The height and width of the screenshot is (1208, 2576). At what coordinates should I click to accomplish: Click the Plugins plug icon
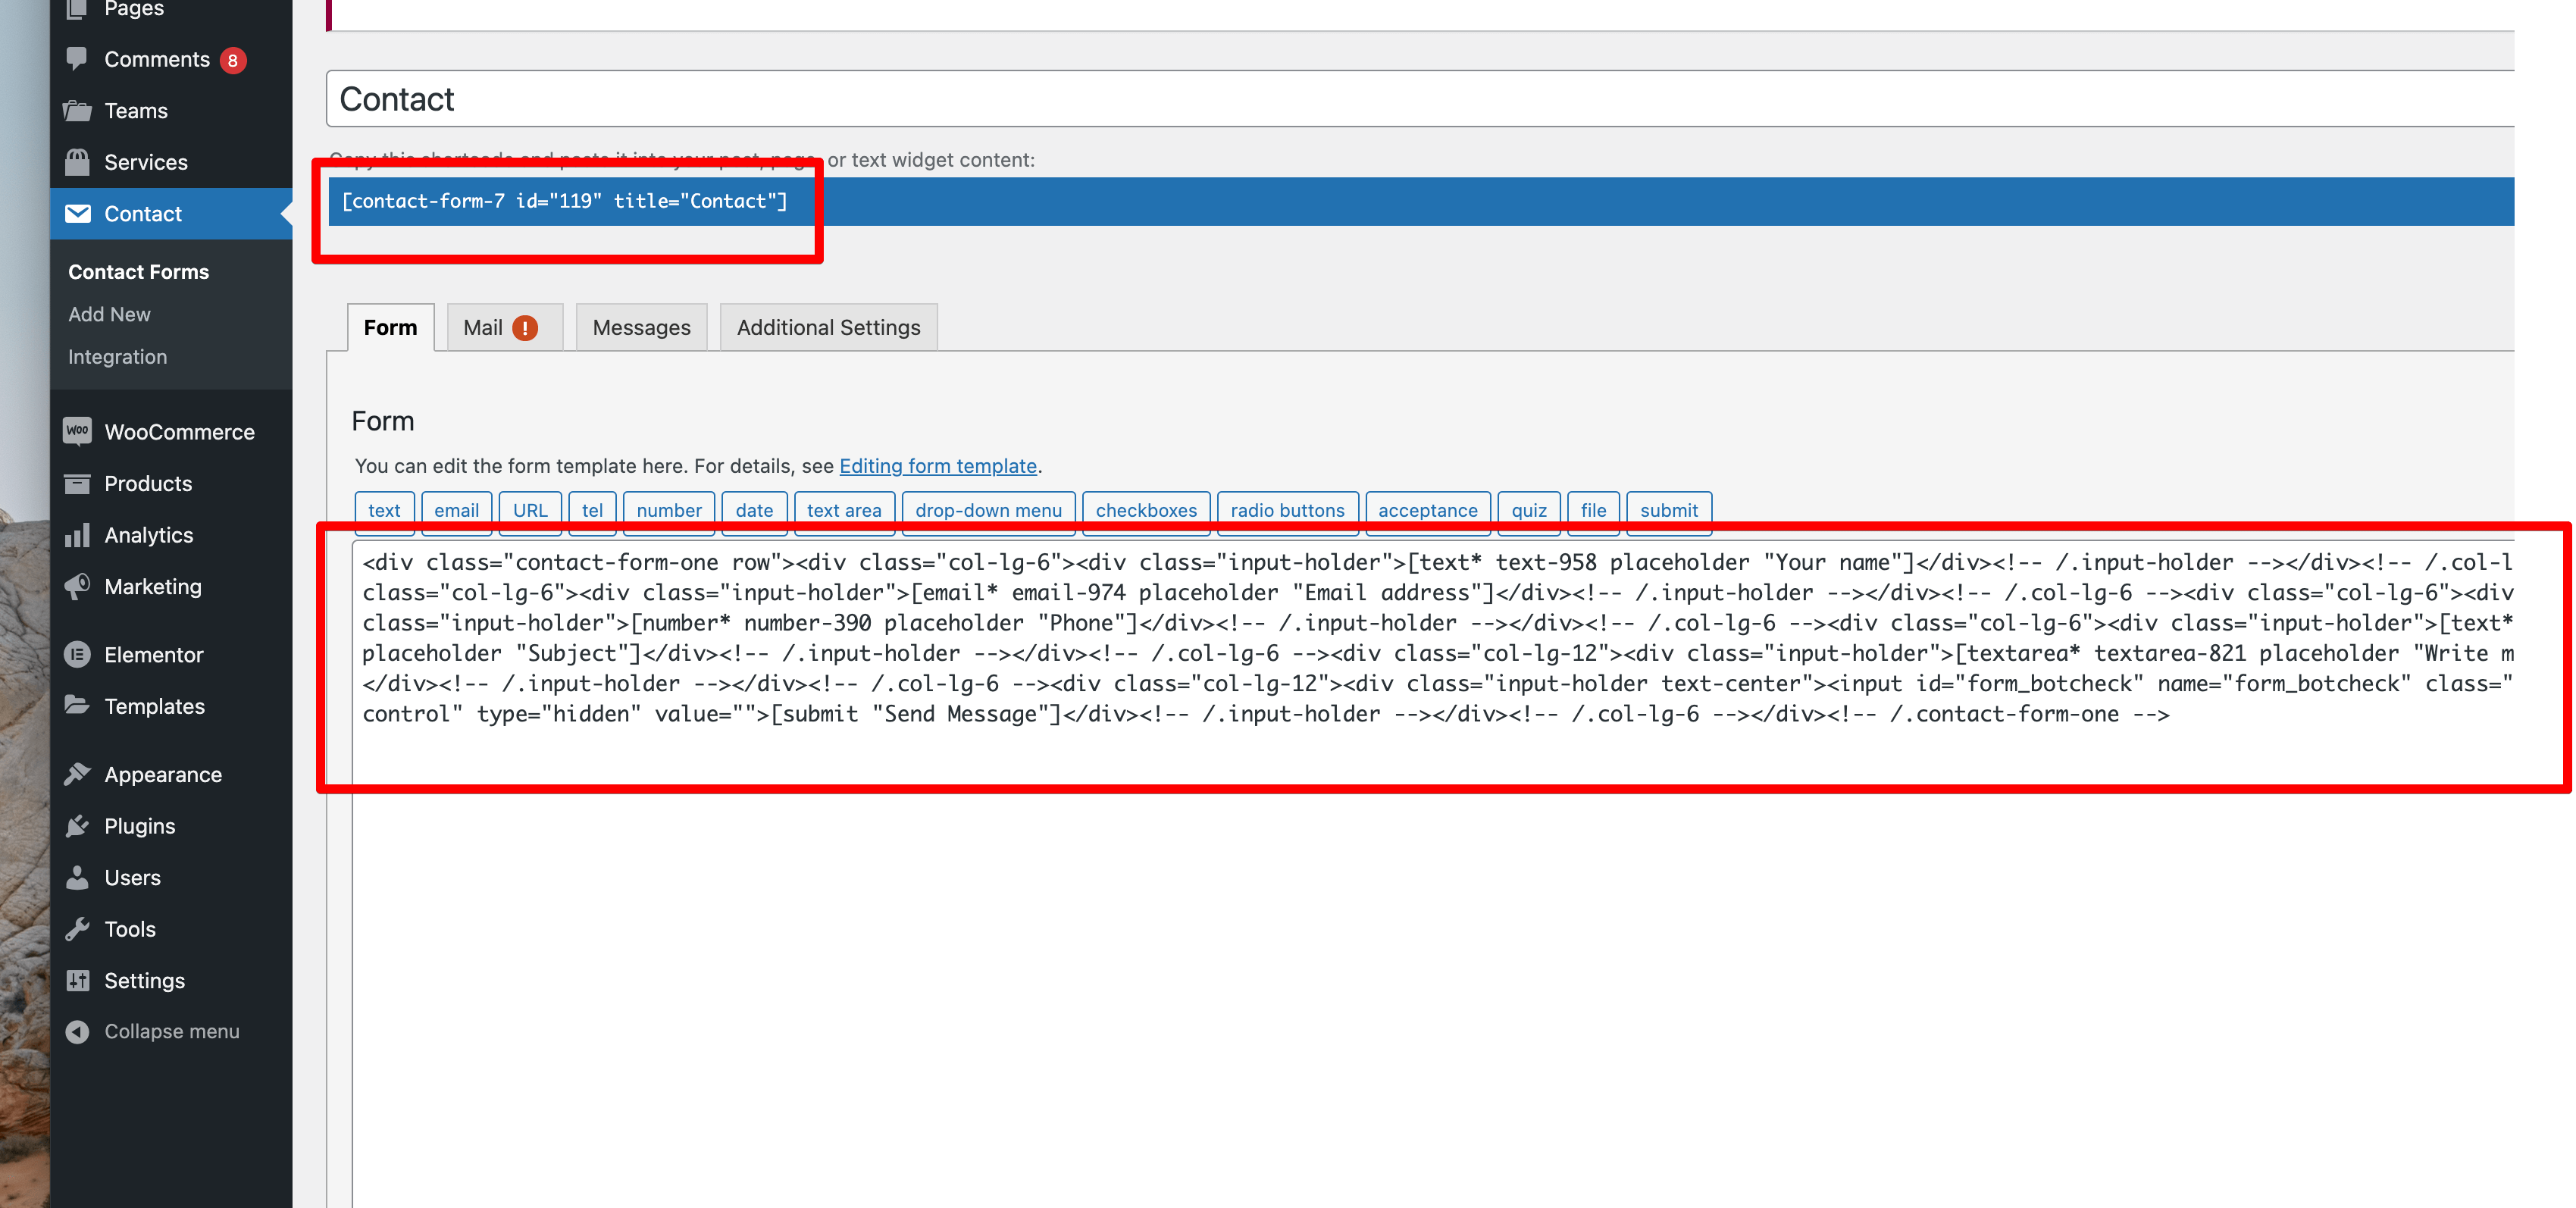pyautogui.click(x=77, y=826)
